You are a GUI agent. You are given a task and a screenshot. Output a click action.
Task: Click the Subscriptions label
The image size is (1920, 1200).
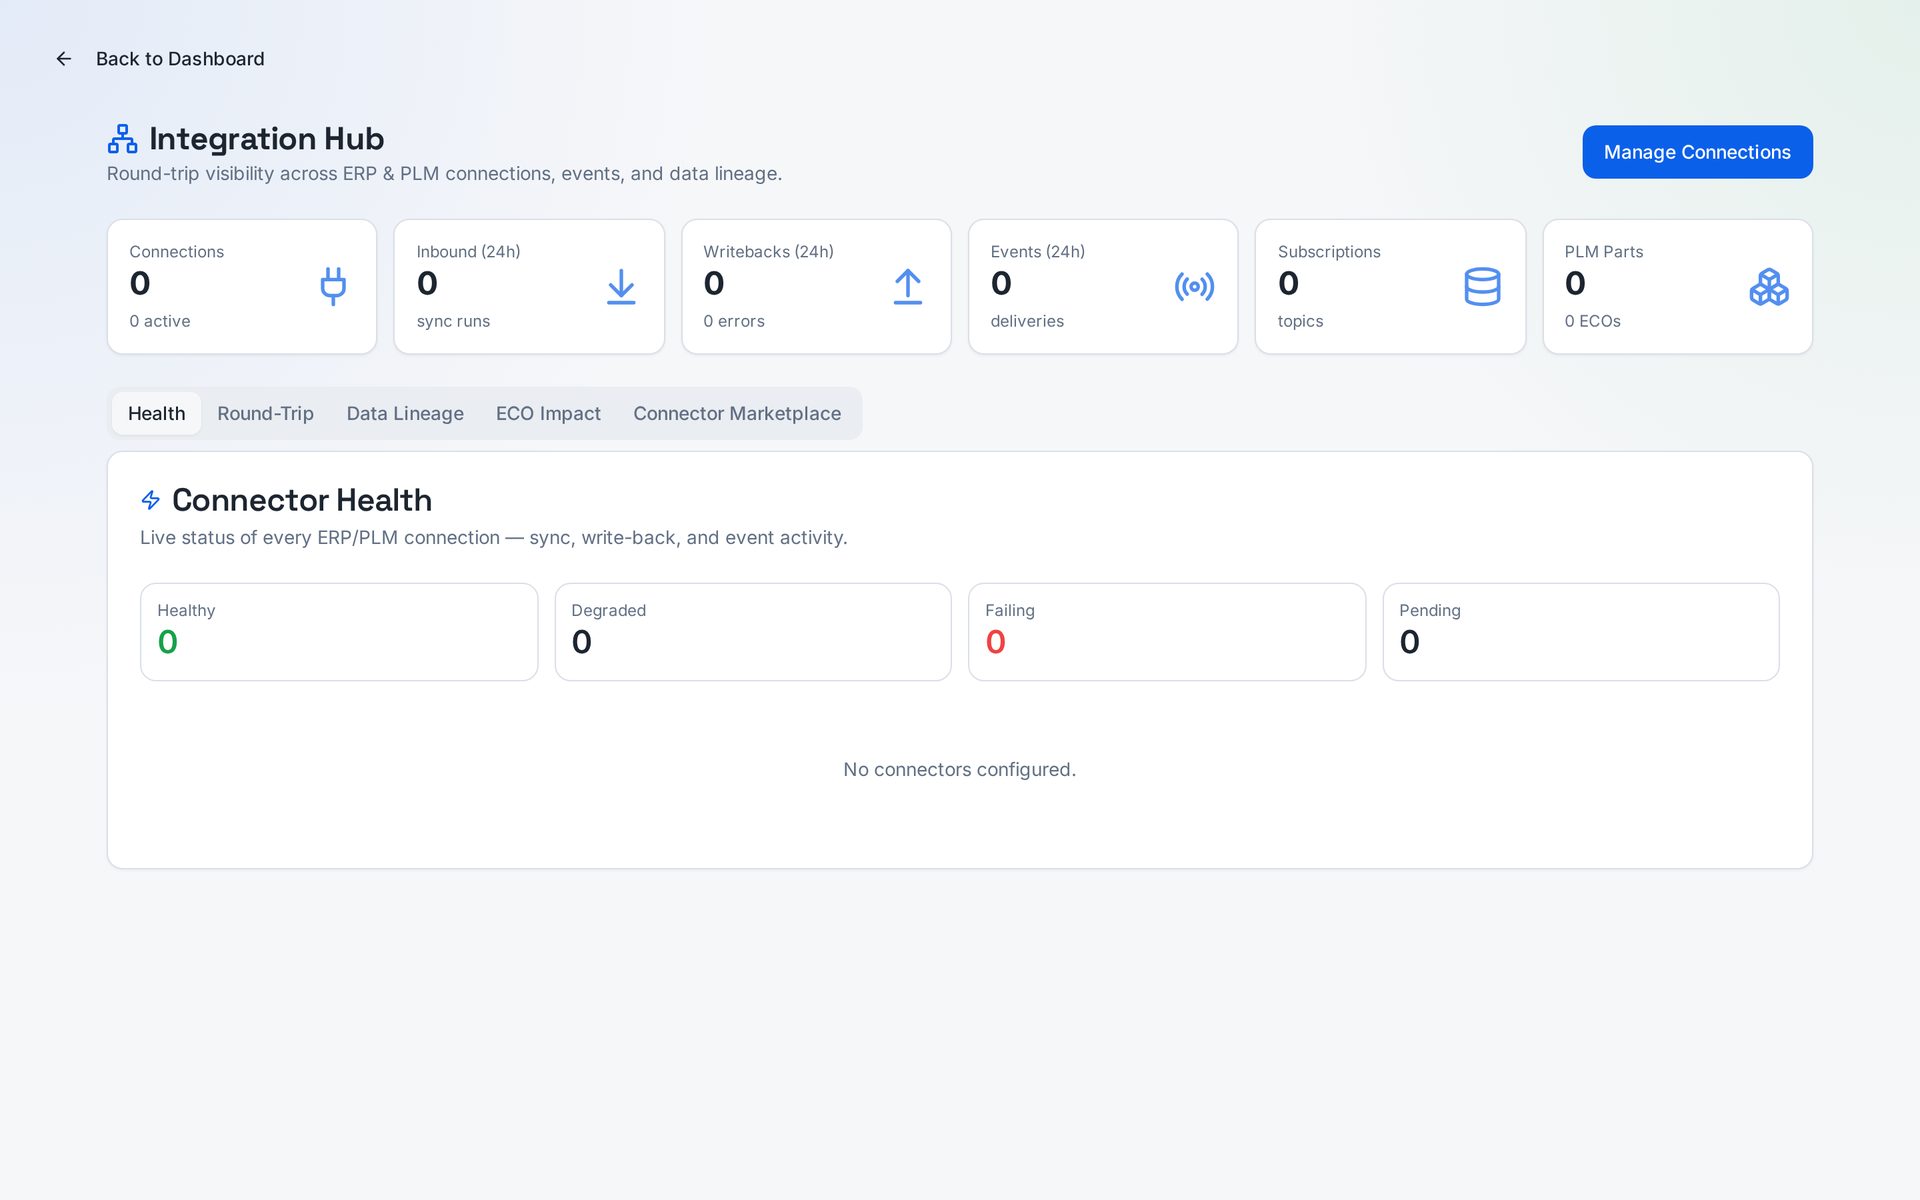pos(1328,252)
